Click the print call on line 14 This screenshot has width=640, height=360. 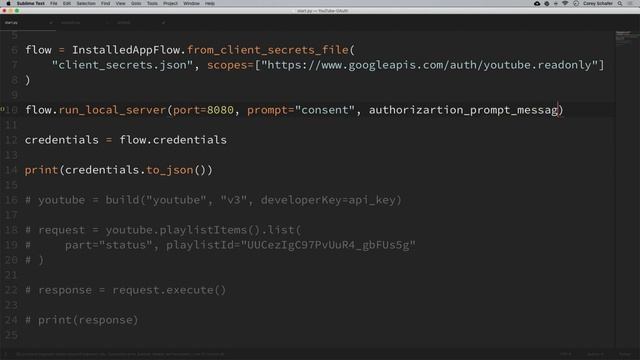[41, 170]
